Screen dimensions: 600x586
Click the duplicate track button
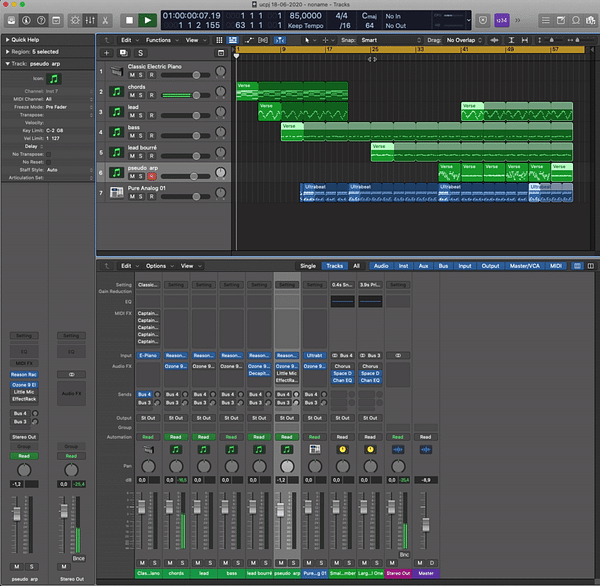[123, 52]
